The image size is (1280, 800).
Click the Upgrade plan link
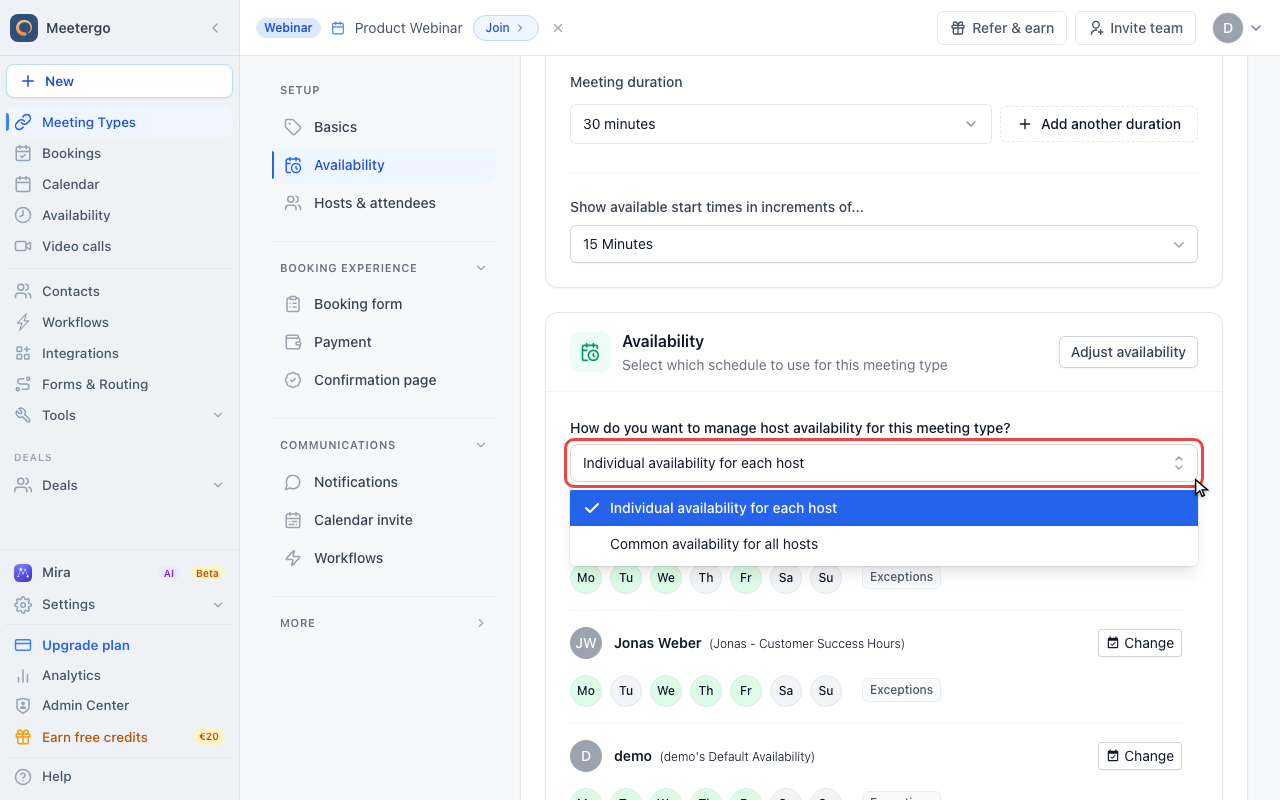click(x=86, y=645)
